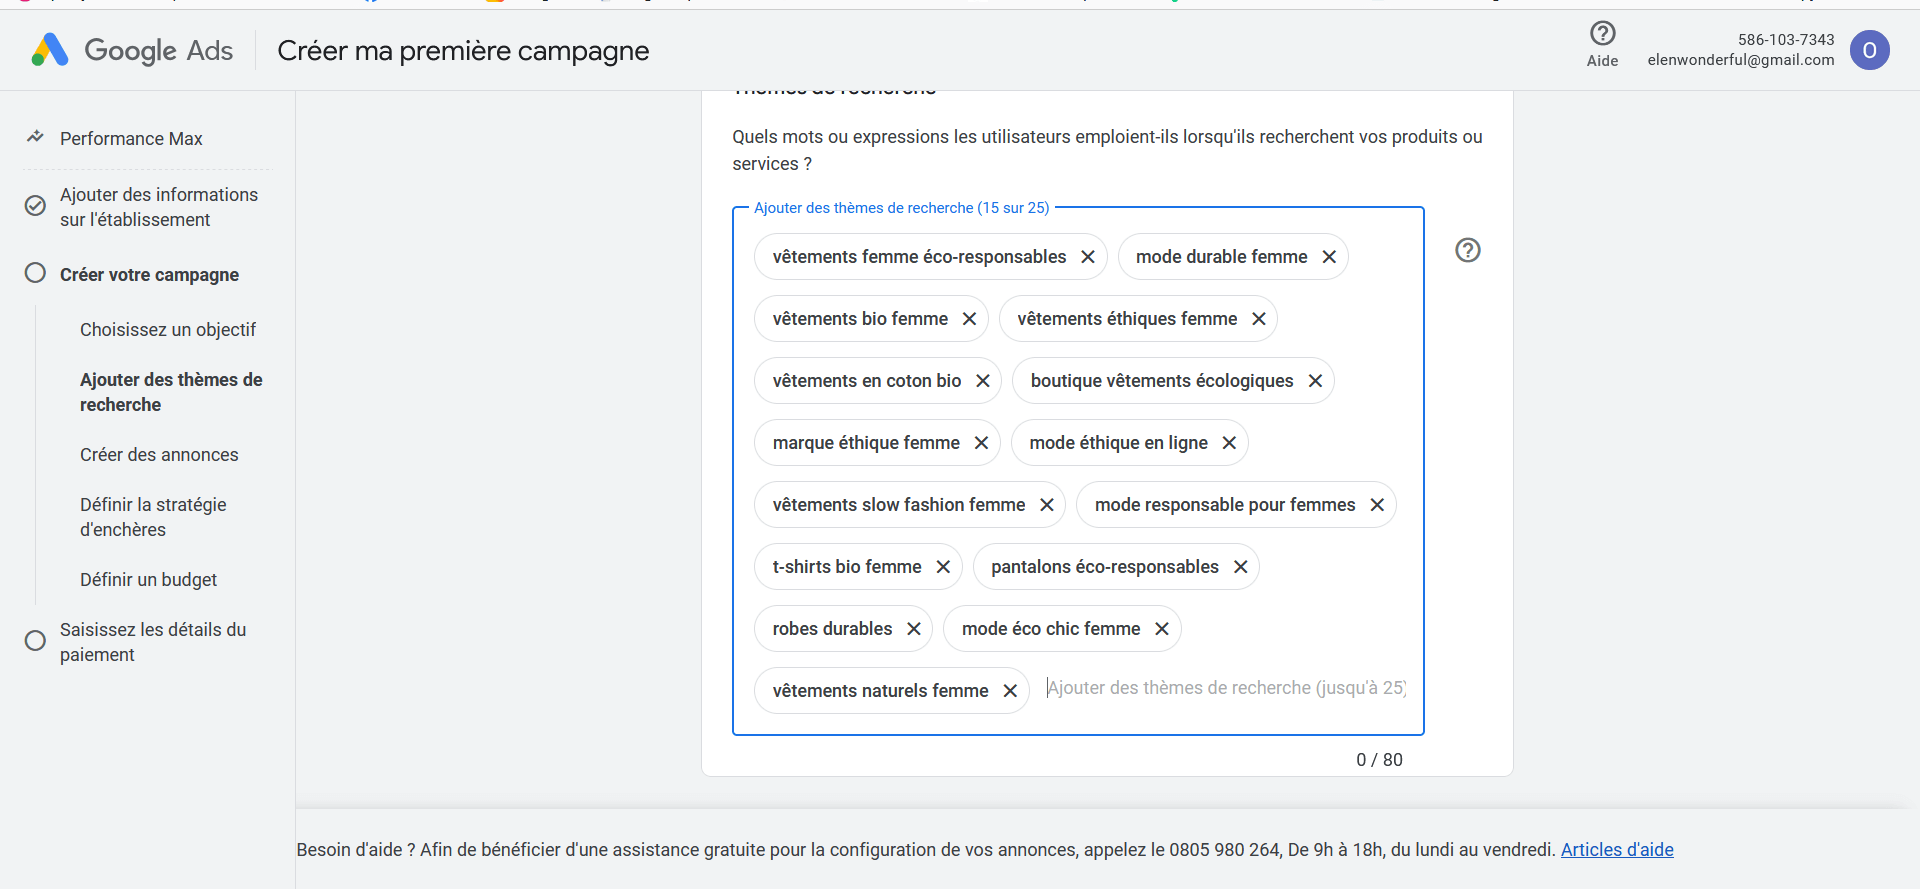Remove chip 'vêtements bio femme'
Viewport: 1920px width, 889px height.
pyautogui.click(x=969, y=319)
